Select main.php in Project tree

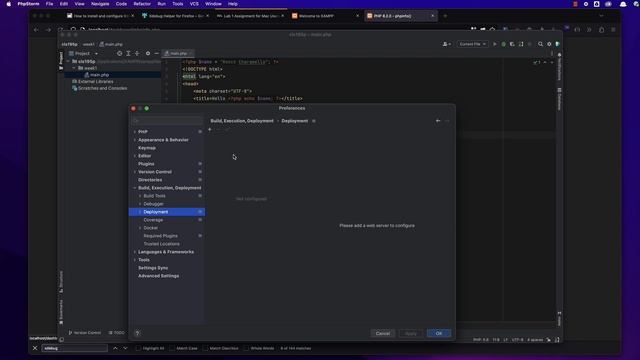pyautogui.click(x=99, y=75)
